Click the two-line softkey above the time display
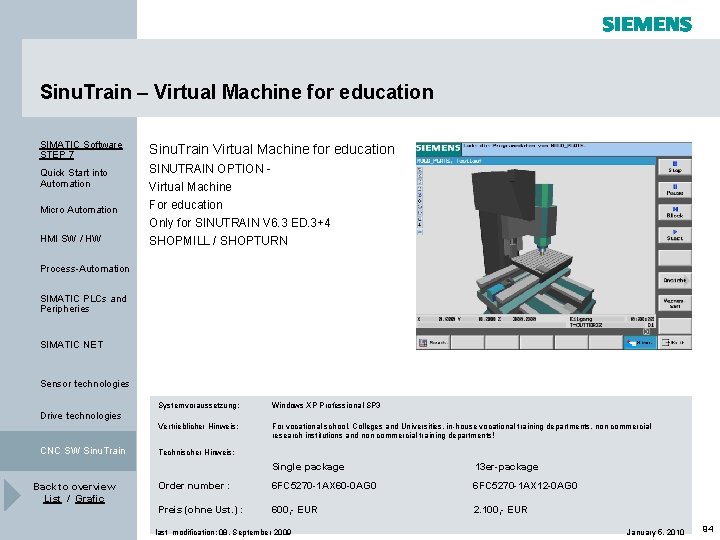Image resolution: width=720 pixels, height=540 pixels. [675, 303]
